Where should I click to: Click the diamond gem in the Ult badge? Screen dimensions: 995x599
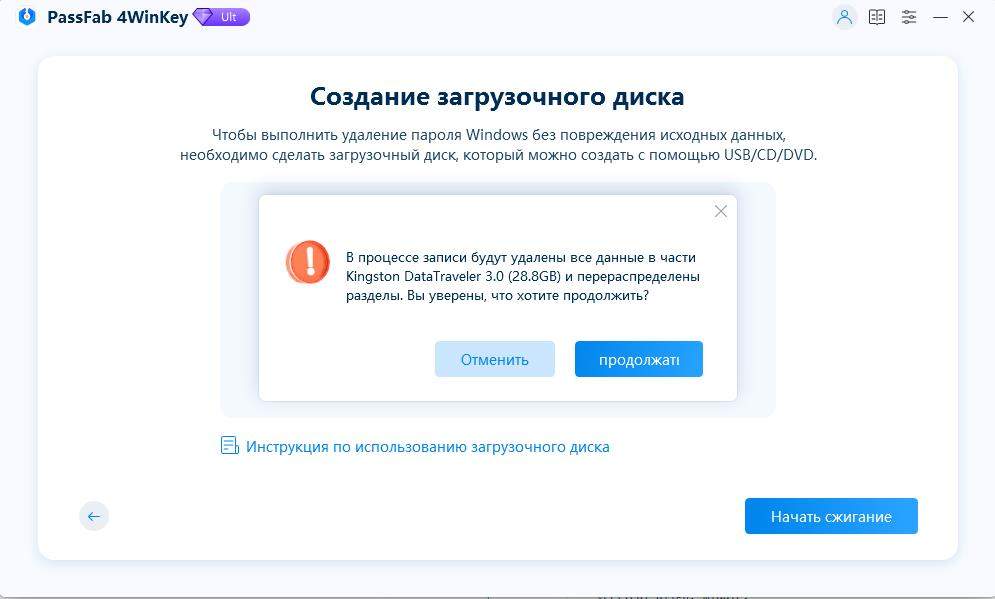tap(204, 17)
